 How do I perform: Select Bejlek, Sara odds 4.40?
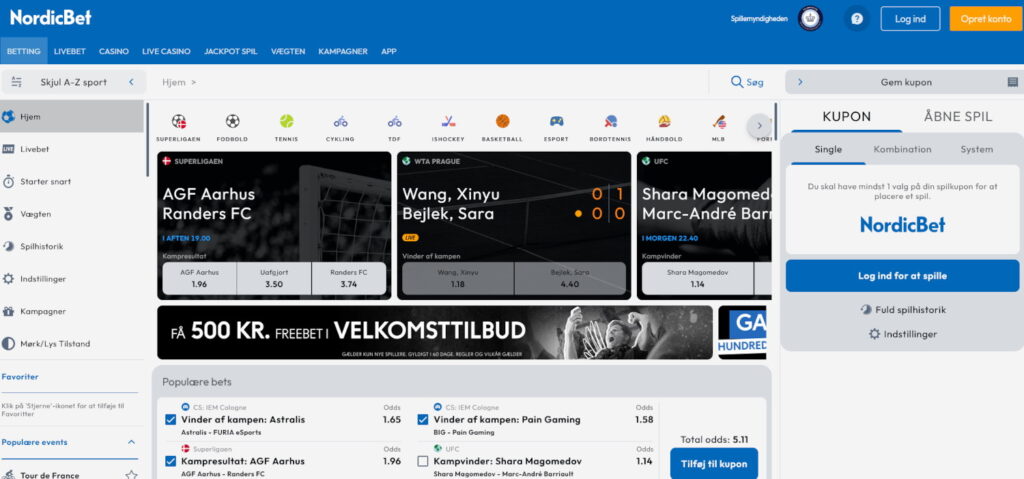pos(570,278)
